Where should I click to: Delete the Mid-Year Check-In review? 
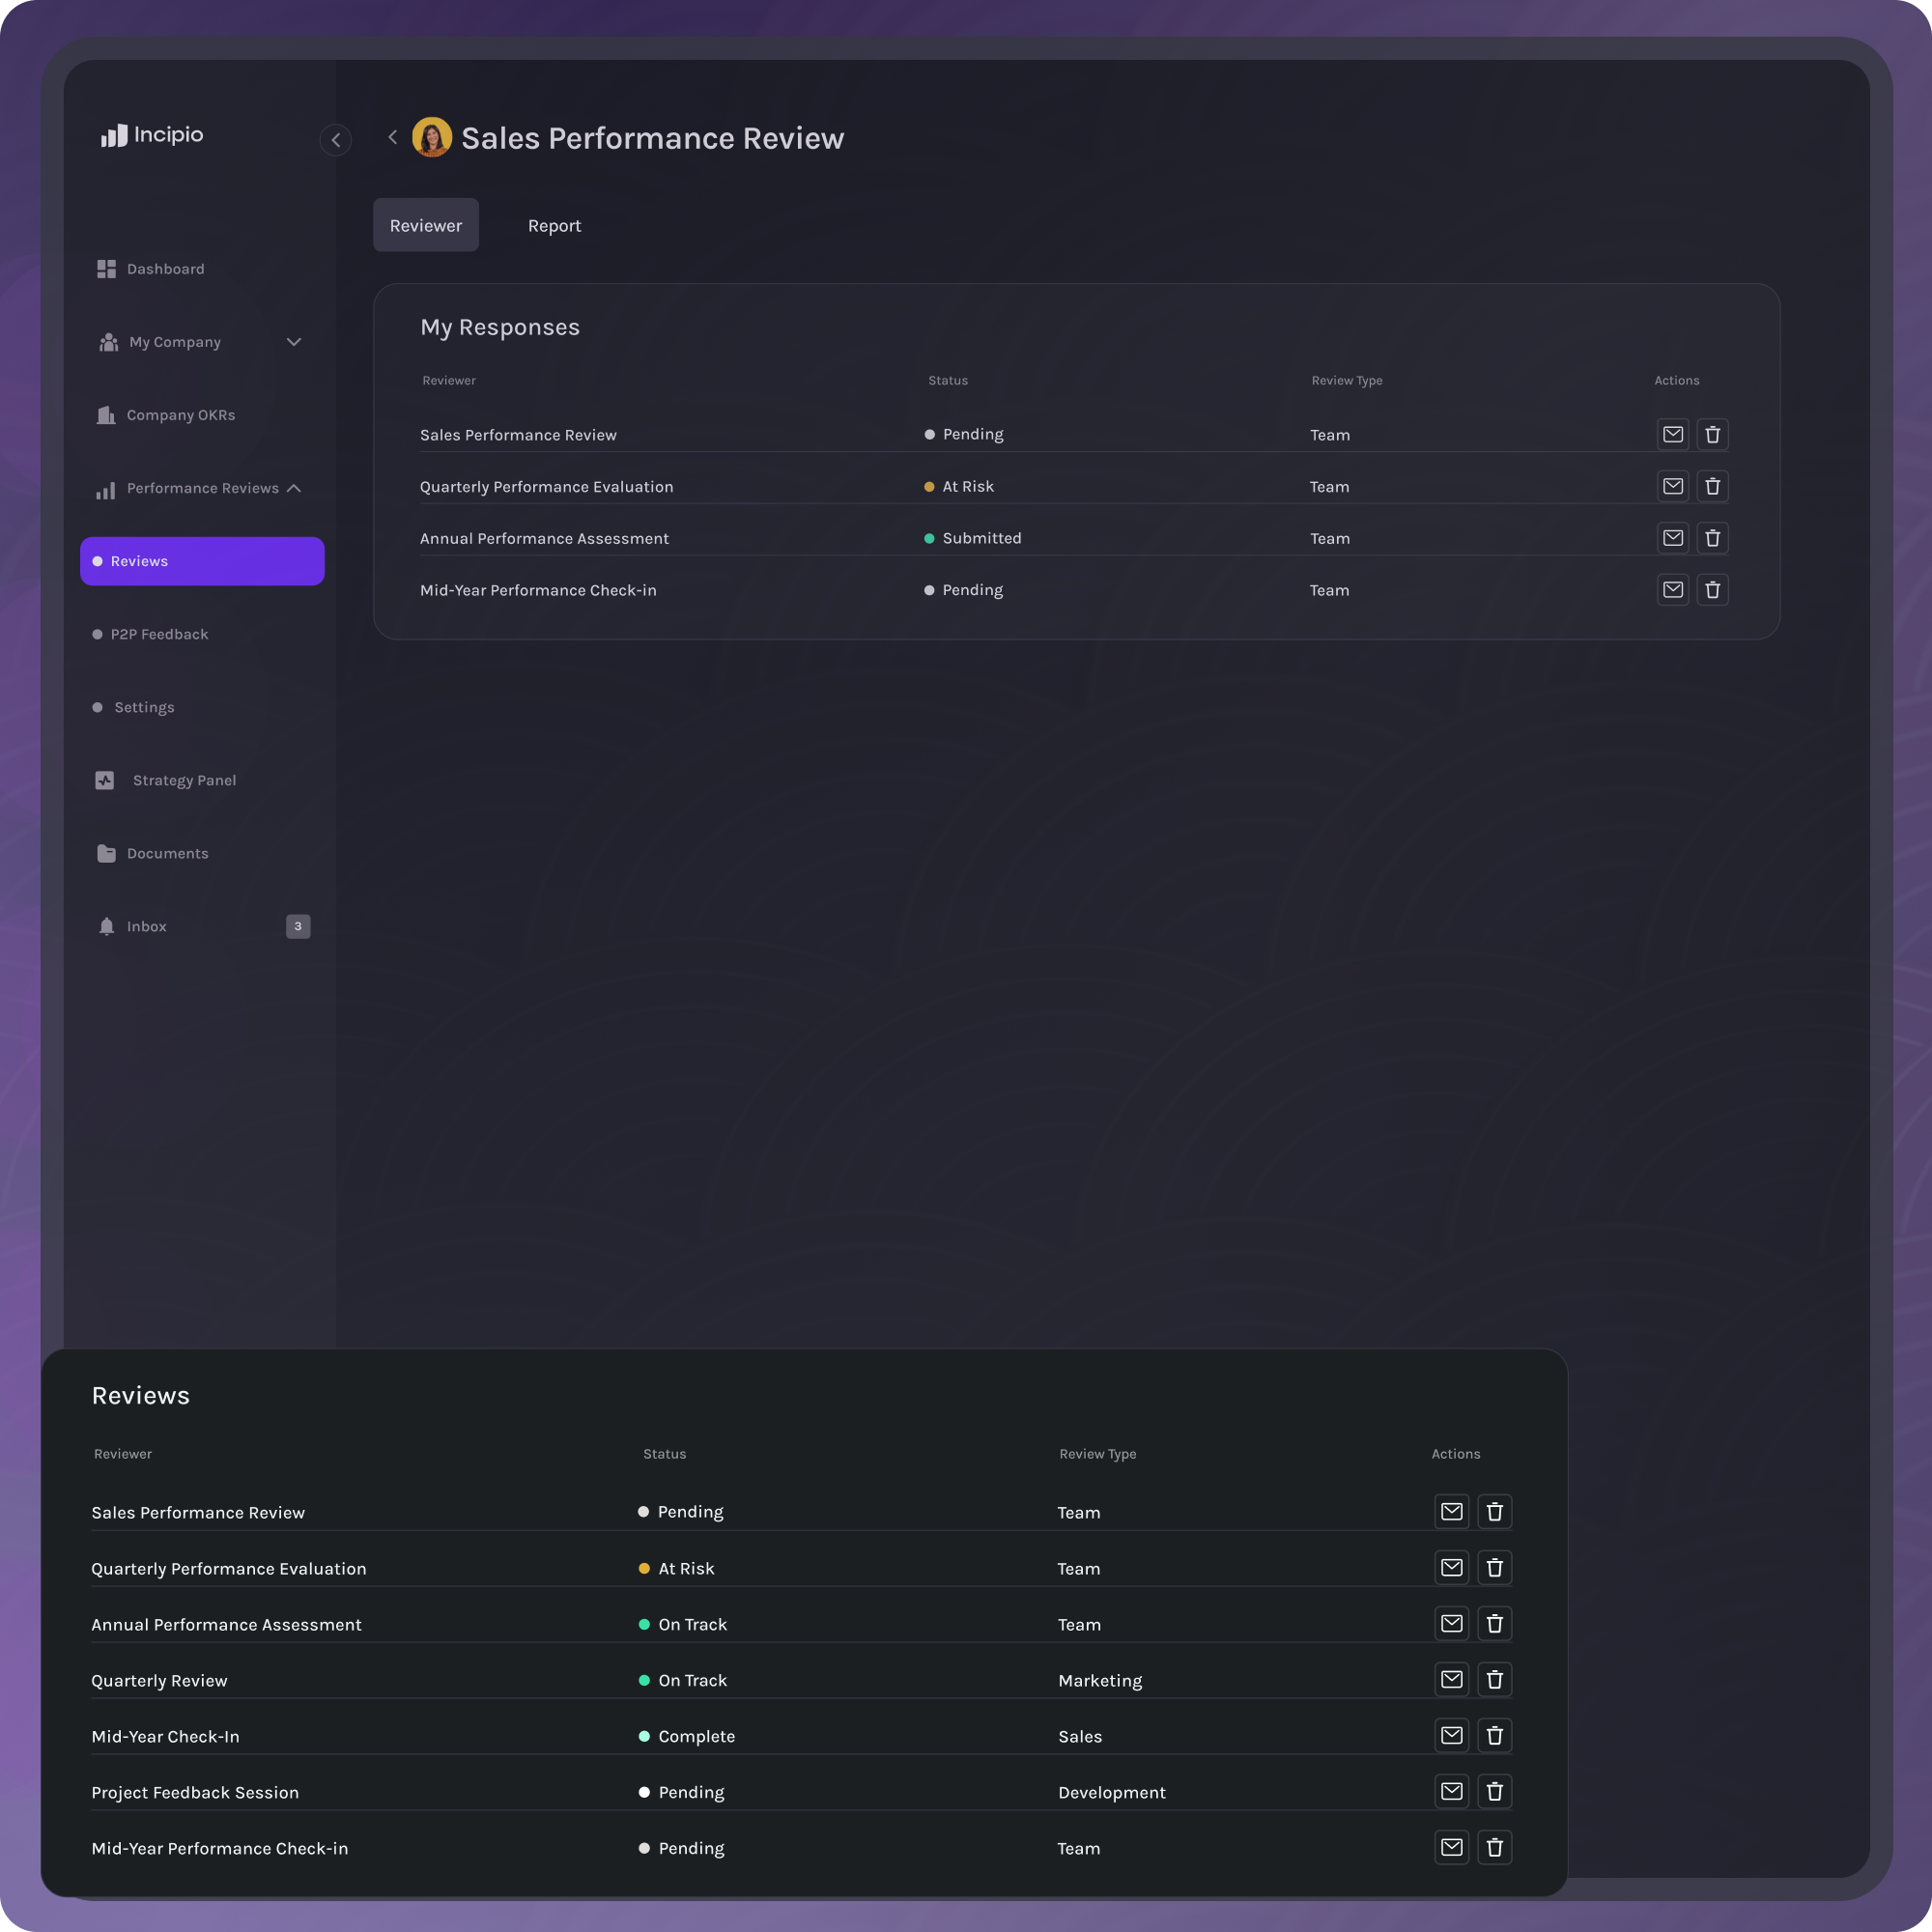[x=1495, y=1735]
